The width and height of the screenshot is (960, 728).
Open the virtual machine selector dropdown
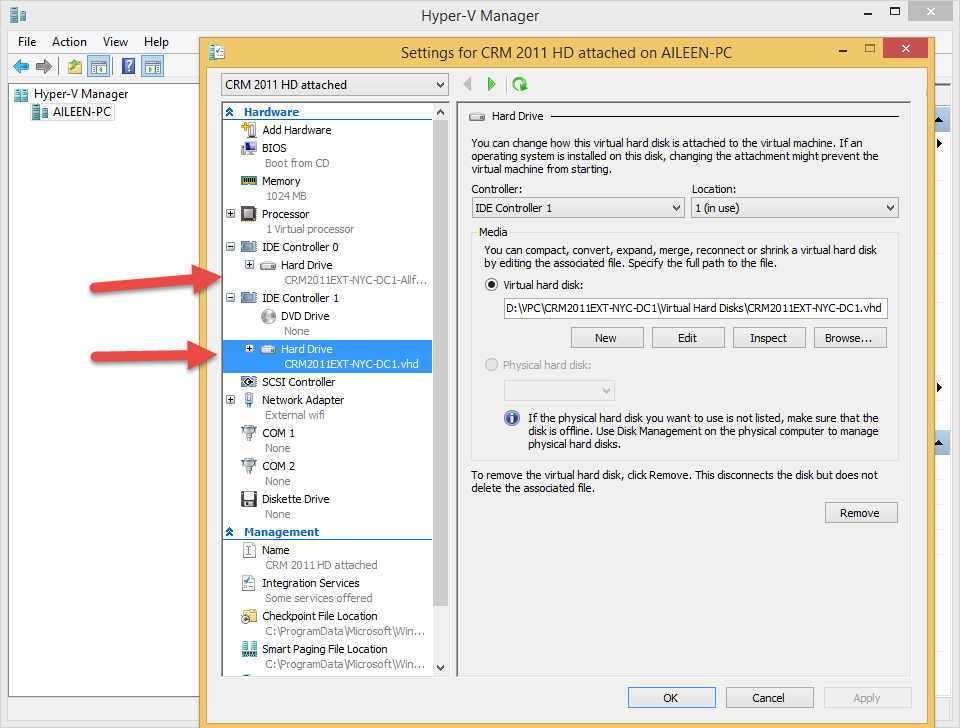tap(334, 84)
